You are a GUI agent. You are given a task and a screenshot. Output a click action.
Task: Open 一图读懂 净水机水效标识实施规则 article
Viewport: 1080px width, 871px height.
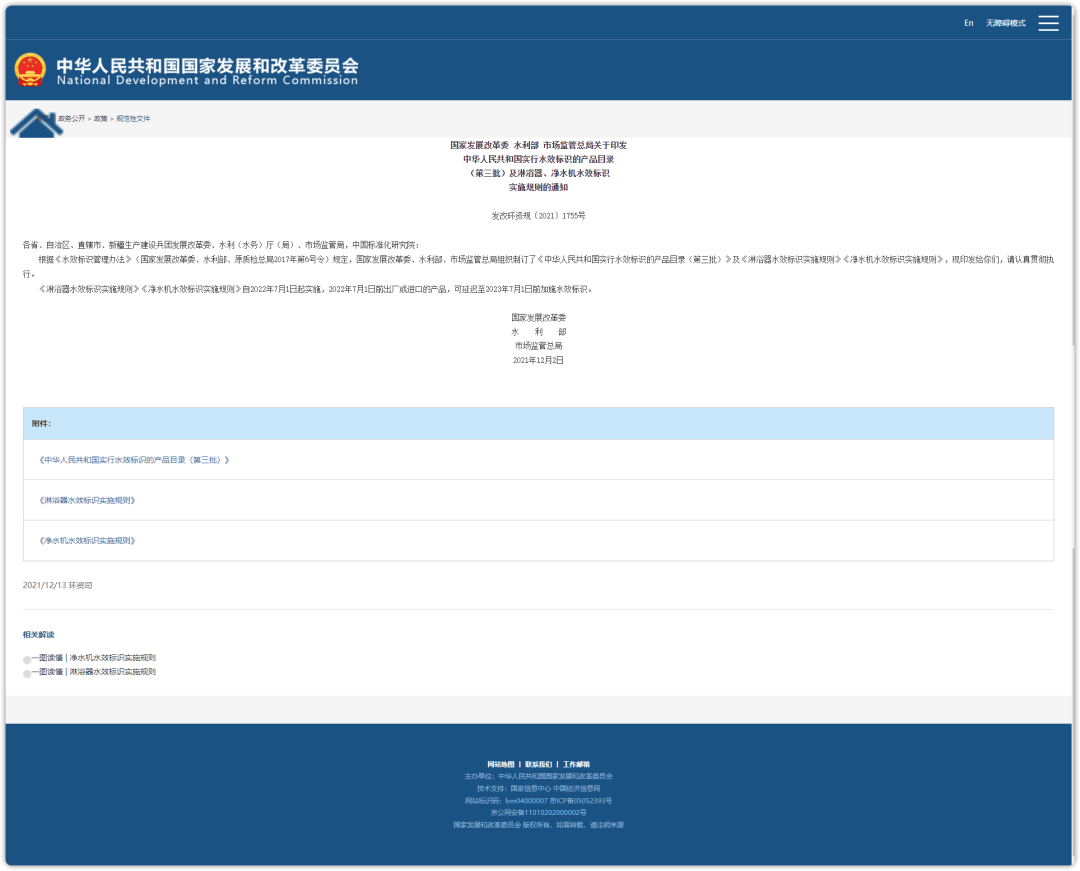(x=94, y=658)
